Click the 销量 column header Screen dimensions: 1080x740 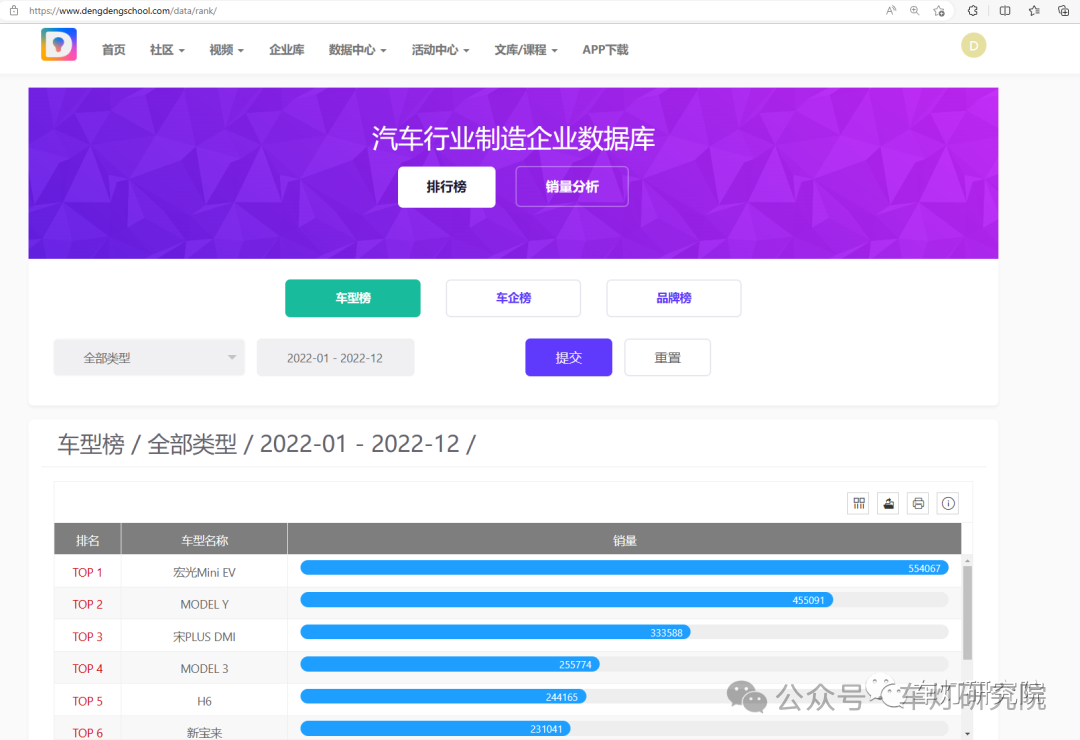(x=625, y=540)
